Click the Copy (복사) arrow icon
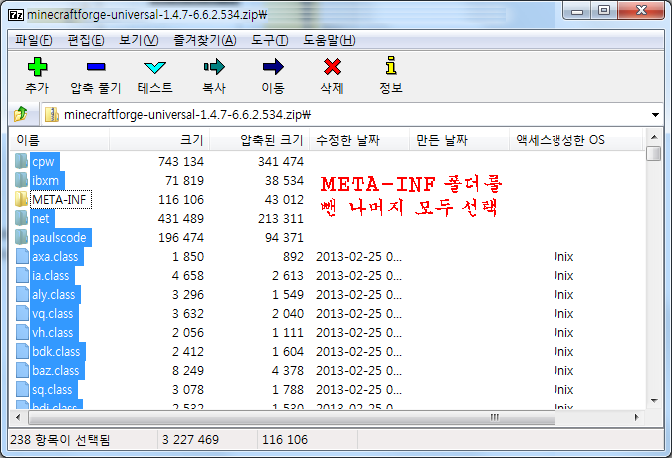Screen dimensions: 672x458 pos(214,67)
